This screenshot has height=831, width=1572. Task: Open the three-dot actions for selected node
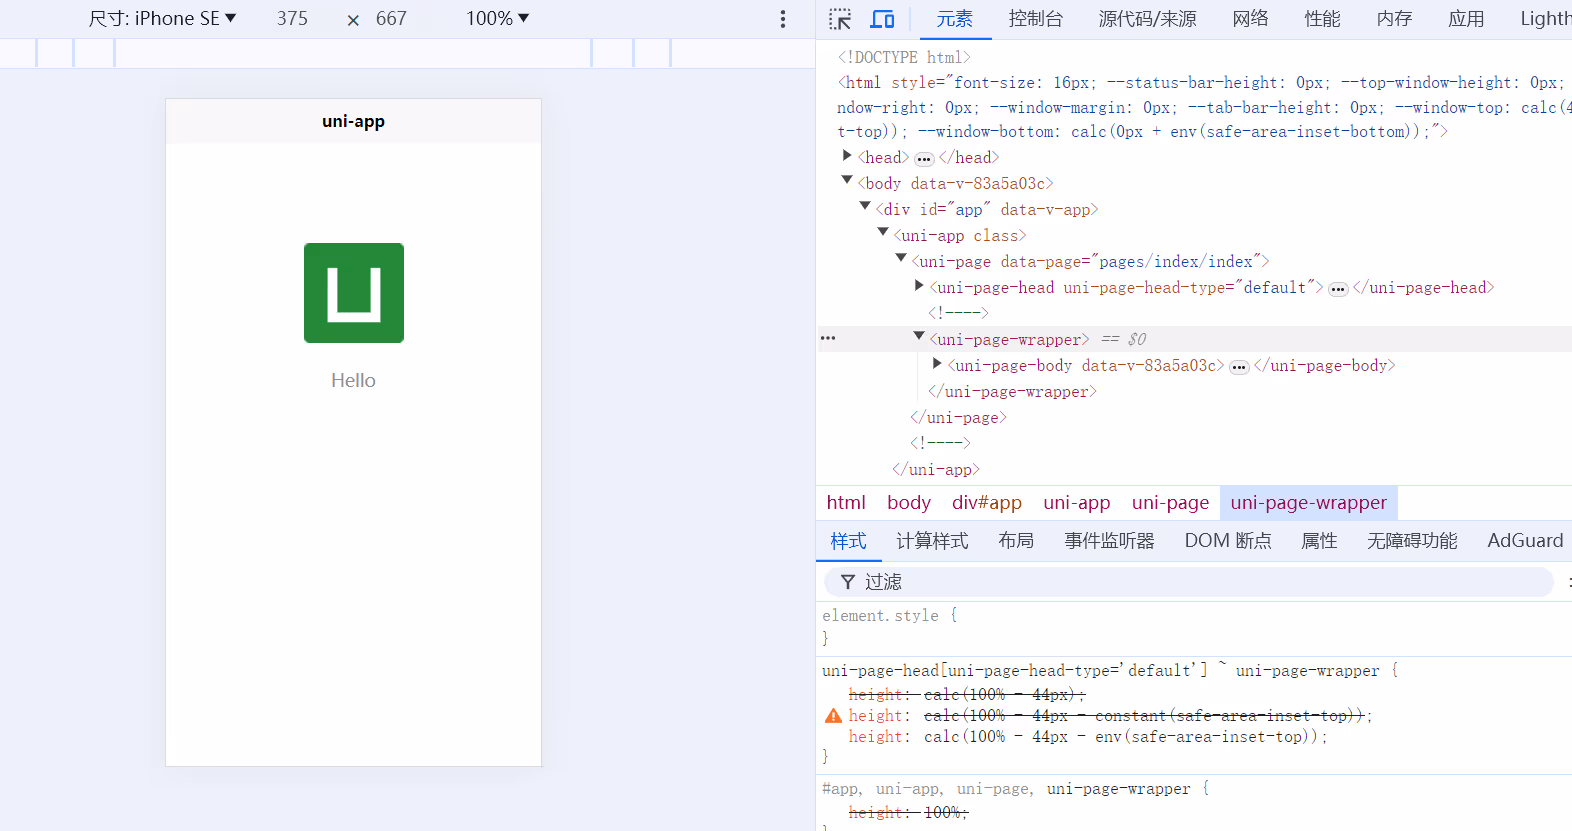(x=828, y=338)
